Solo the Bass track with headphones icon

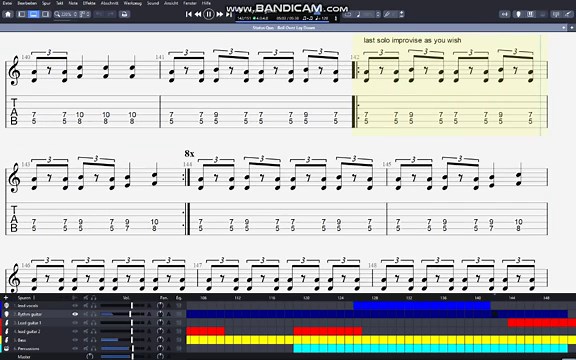click(94, 340)
